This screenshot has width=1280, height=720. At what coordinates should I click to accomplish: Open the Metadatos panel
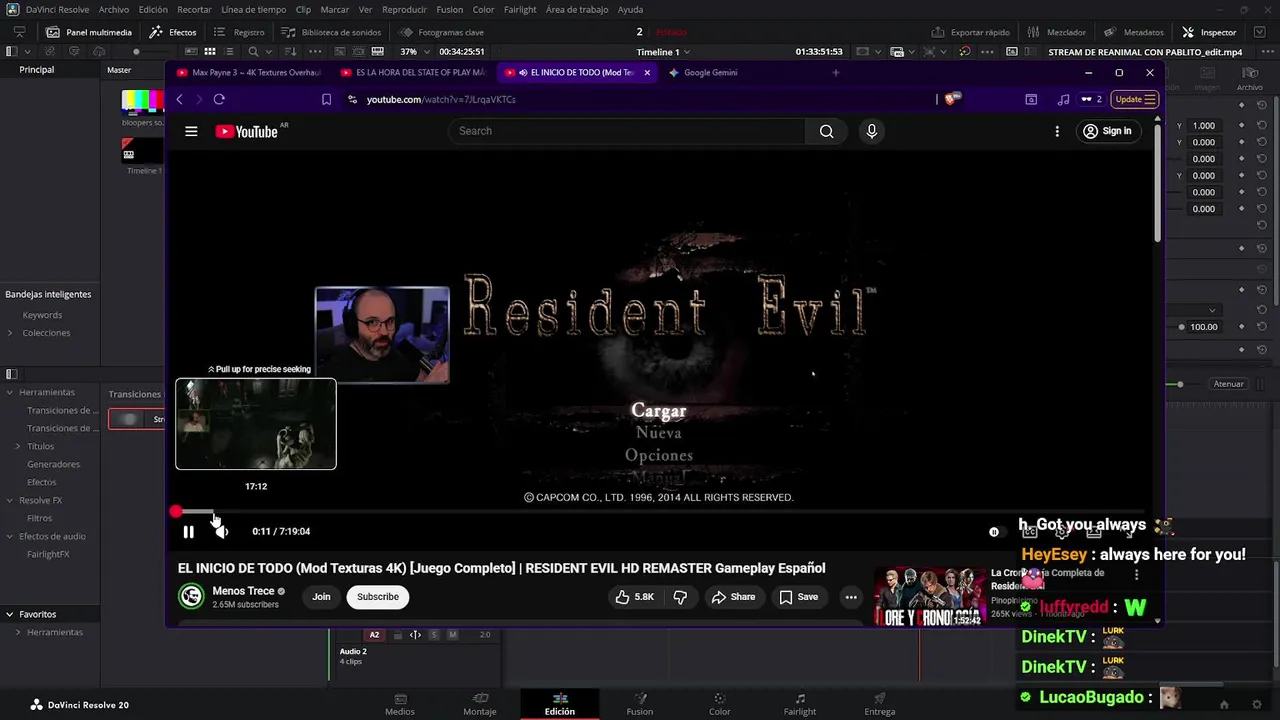pyautogui.click(x=1133, y=32)
